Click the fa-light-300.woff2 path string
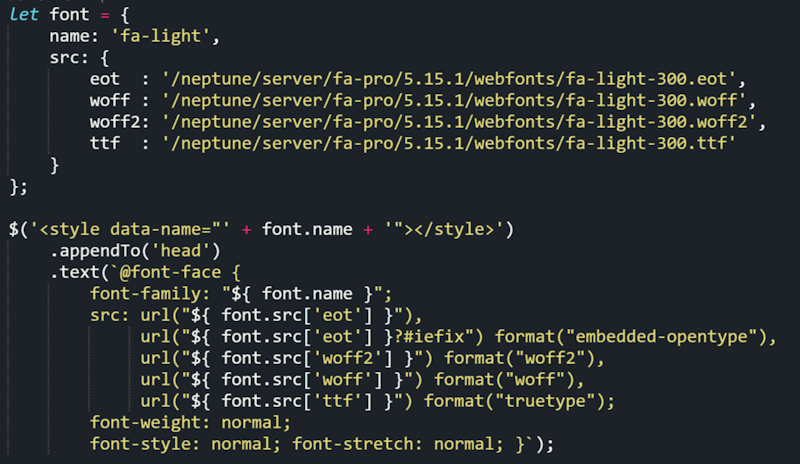 [459, 122]
